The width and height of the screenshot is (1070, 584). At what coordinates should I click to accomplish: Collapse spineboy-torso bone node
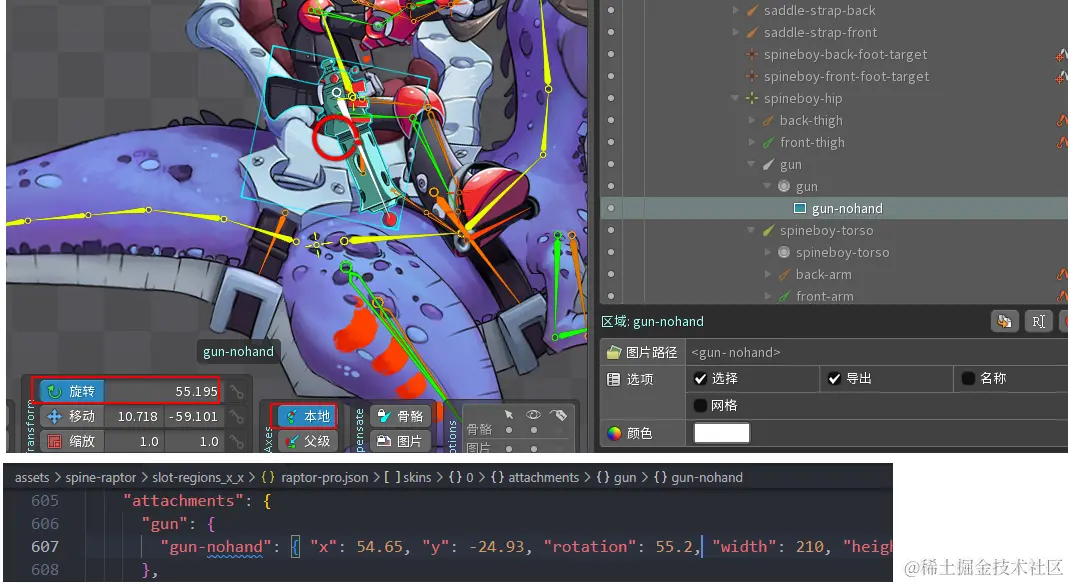click(x=751, y=231)
